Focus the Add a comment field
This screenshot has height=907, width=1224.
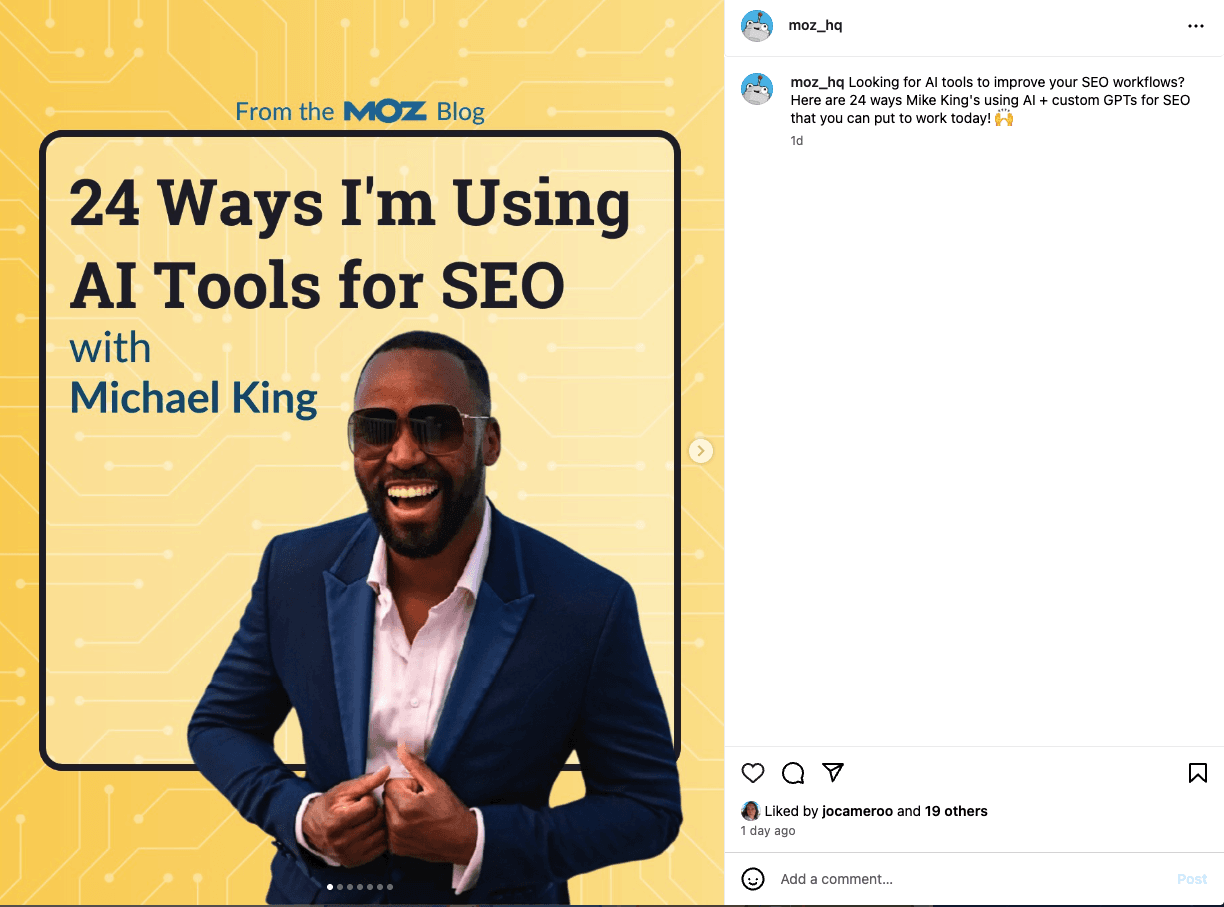970,879
